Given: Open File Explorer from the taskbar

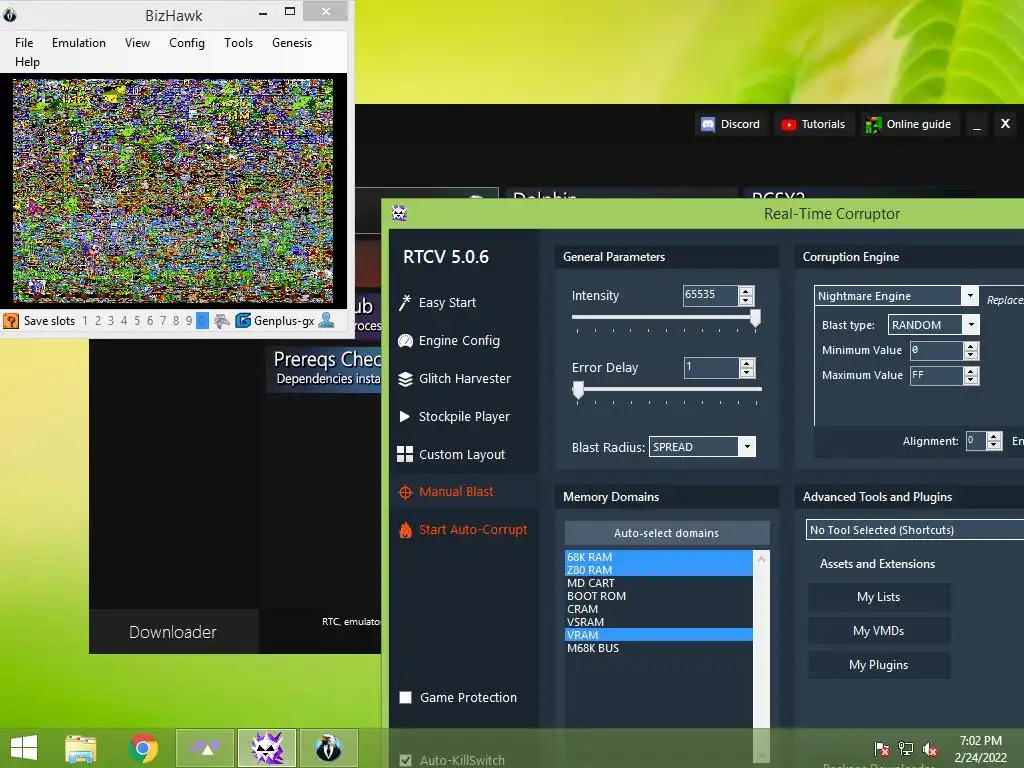Looking at the screenshot, I should [x=80, y=748].
